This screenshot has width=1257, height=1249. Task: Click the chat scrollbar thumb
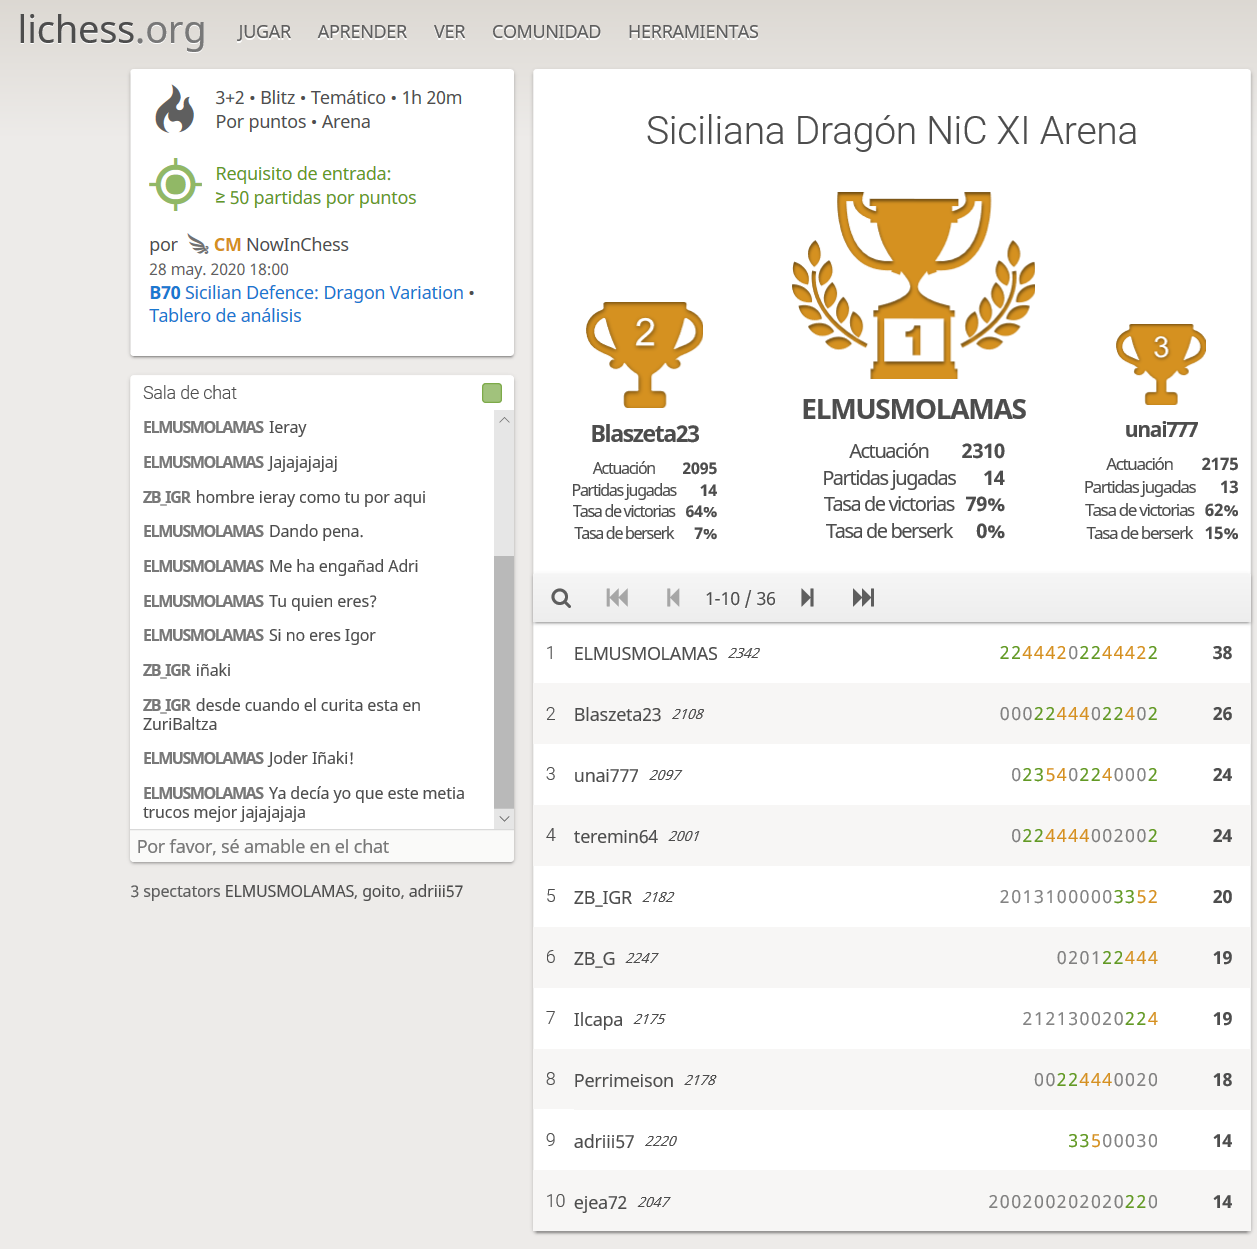tap(504, 680)
